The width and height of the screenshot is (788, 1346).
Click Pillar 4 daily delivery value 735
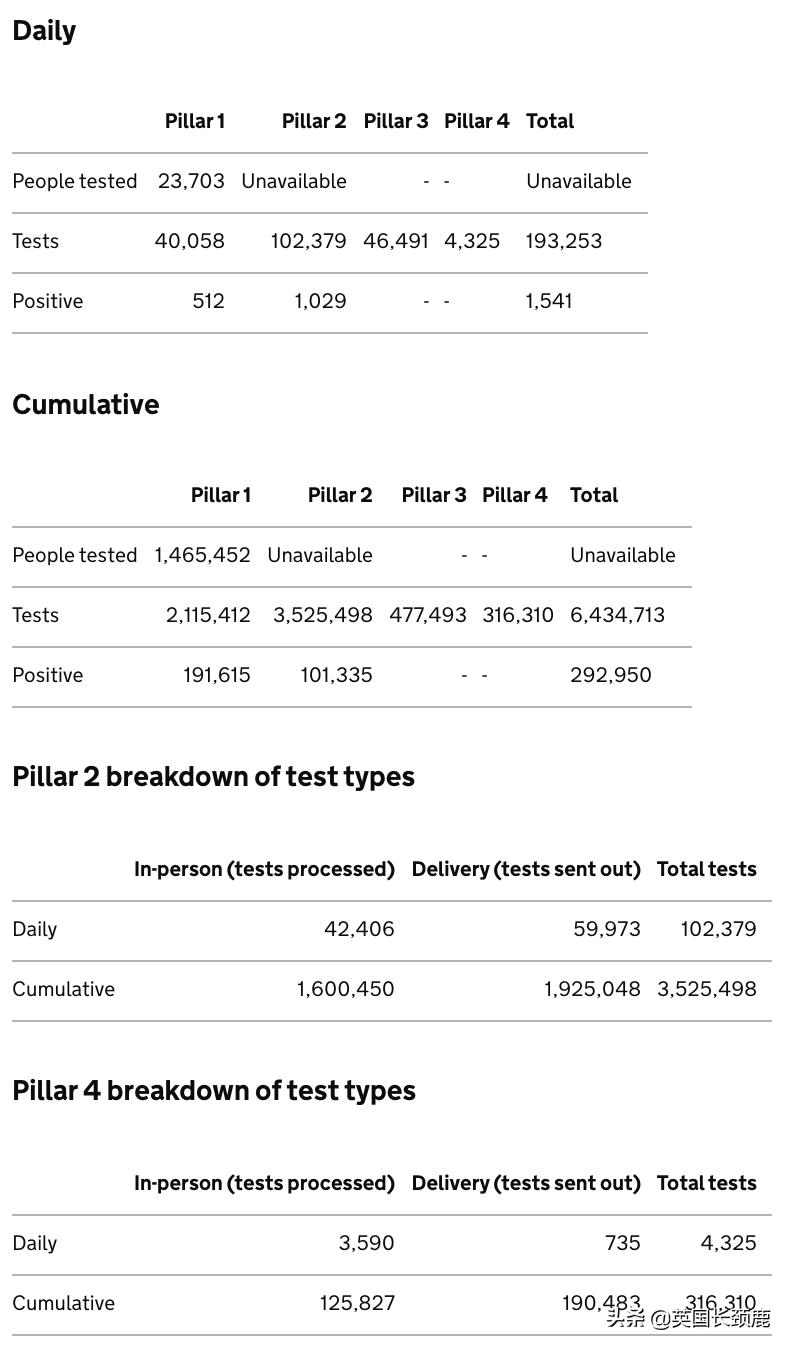622,1243
